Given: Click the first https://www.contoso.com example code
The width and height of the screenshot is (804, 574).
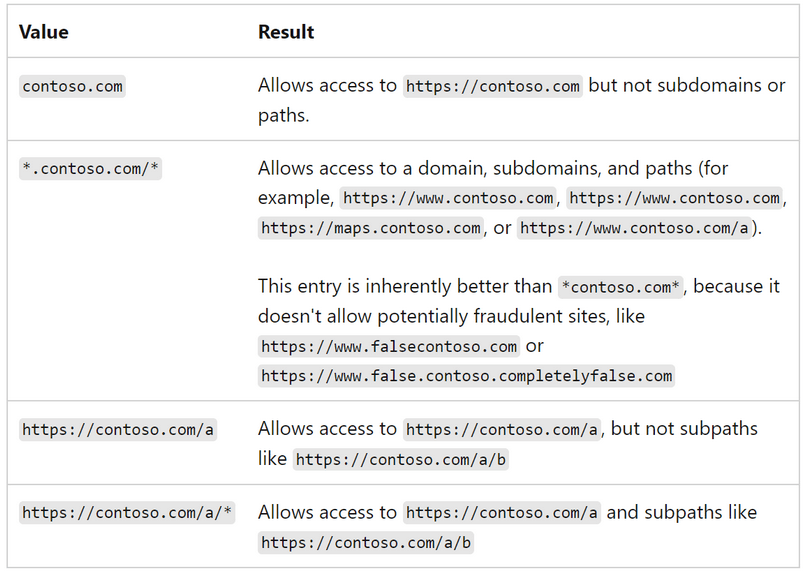Looking at the screenshot, I should (x=448, y=198).
